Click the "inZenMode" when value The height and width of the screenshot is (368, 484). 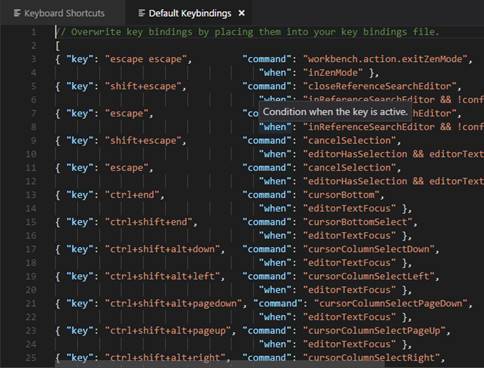pos(333,73)
